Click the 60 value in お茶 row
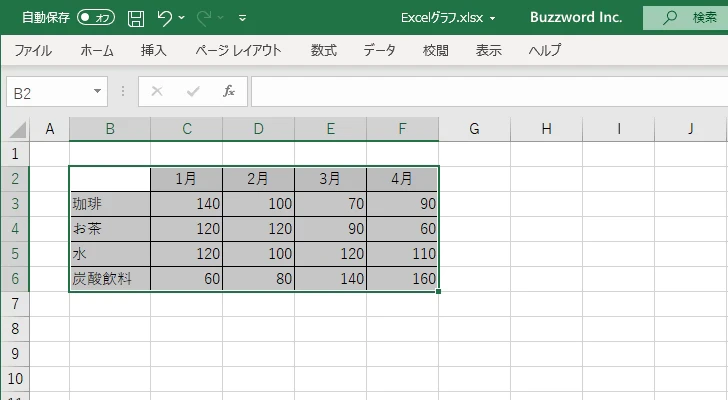This screenshot has width=728, height=400. coord(402,229)
